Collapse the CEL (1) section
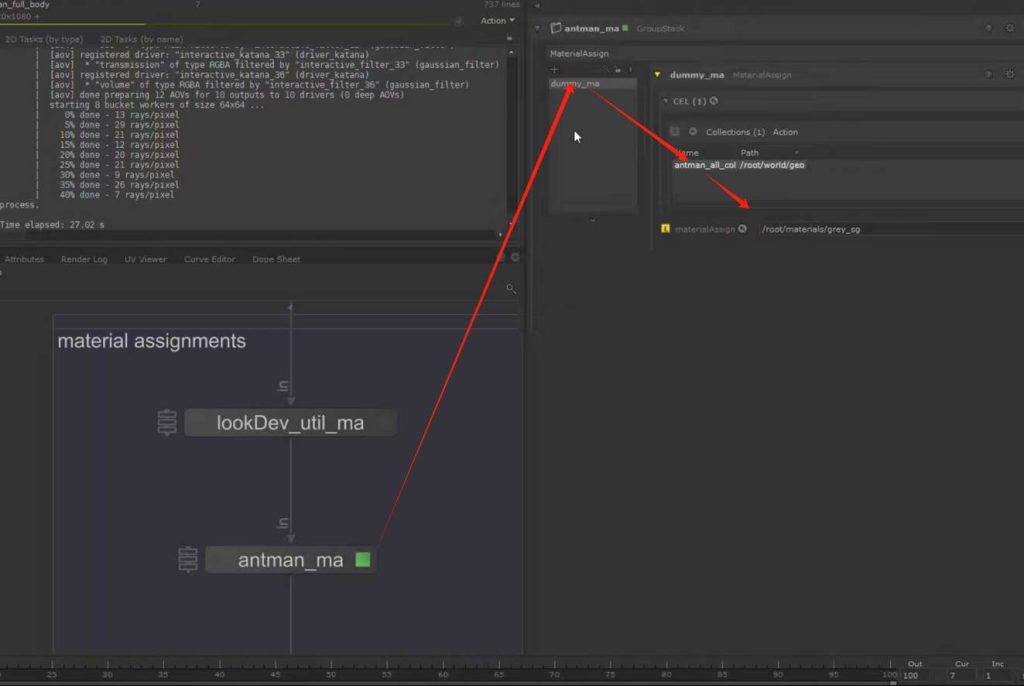 pyautogui.click(x=667, y=101)
